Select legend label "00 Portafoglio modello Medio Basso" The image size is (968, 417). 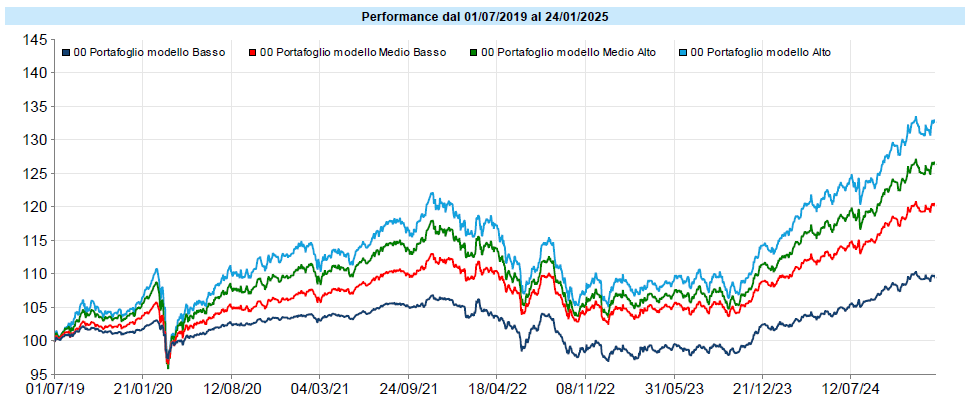(x=353, y=53)
